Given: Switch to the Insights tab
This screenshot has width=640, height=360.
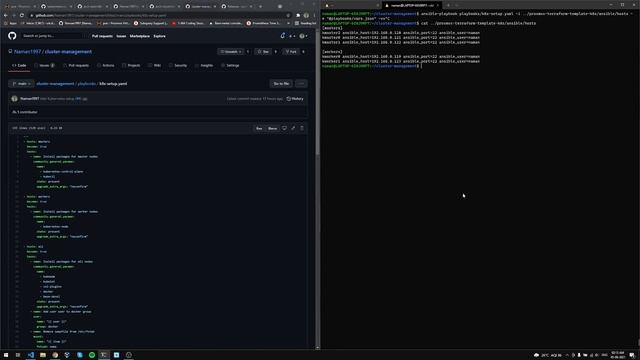Looking at the screenshot, I should coord(204,65).
